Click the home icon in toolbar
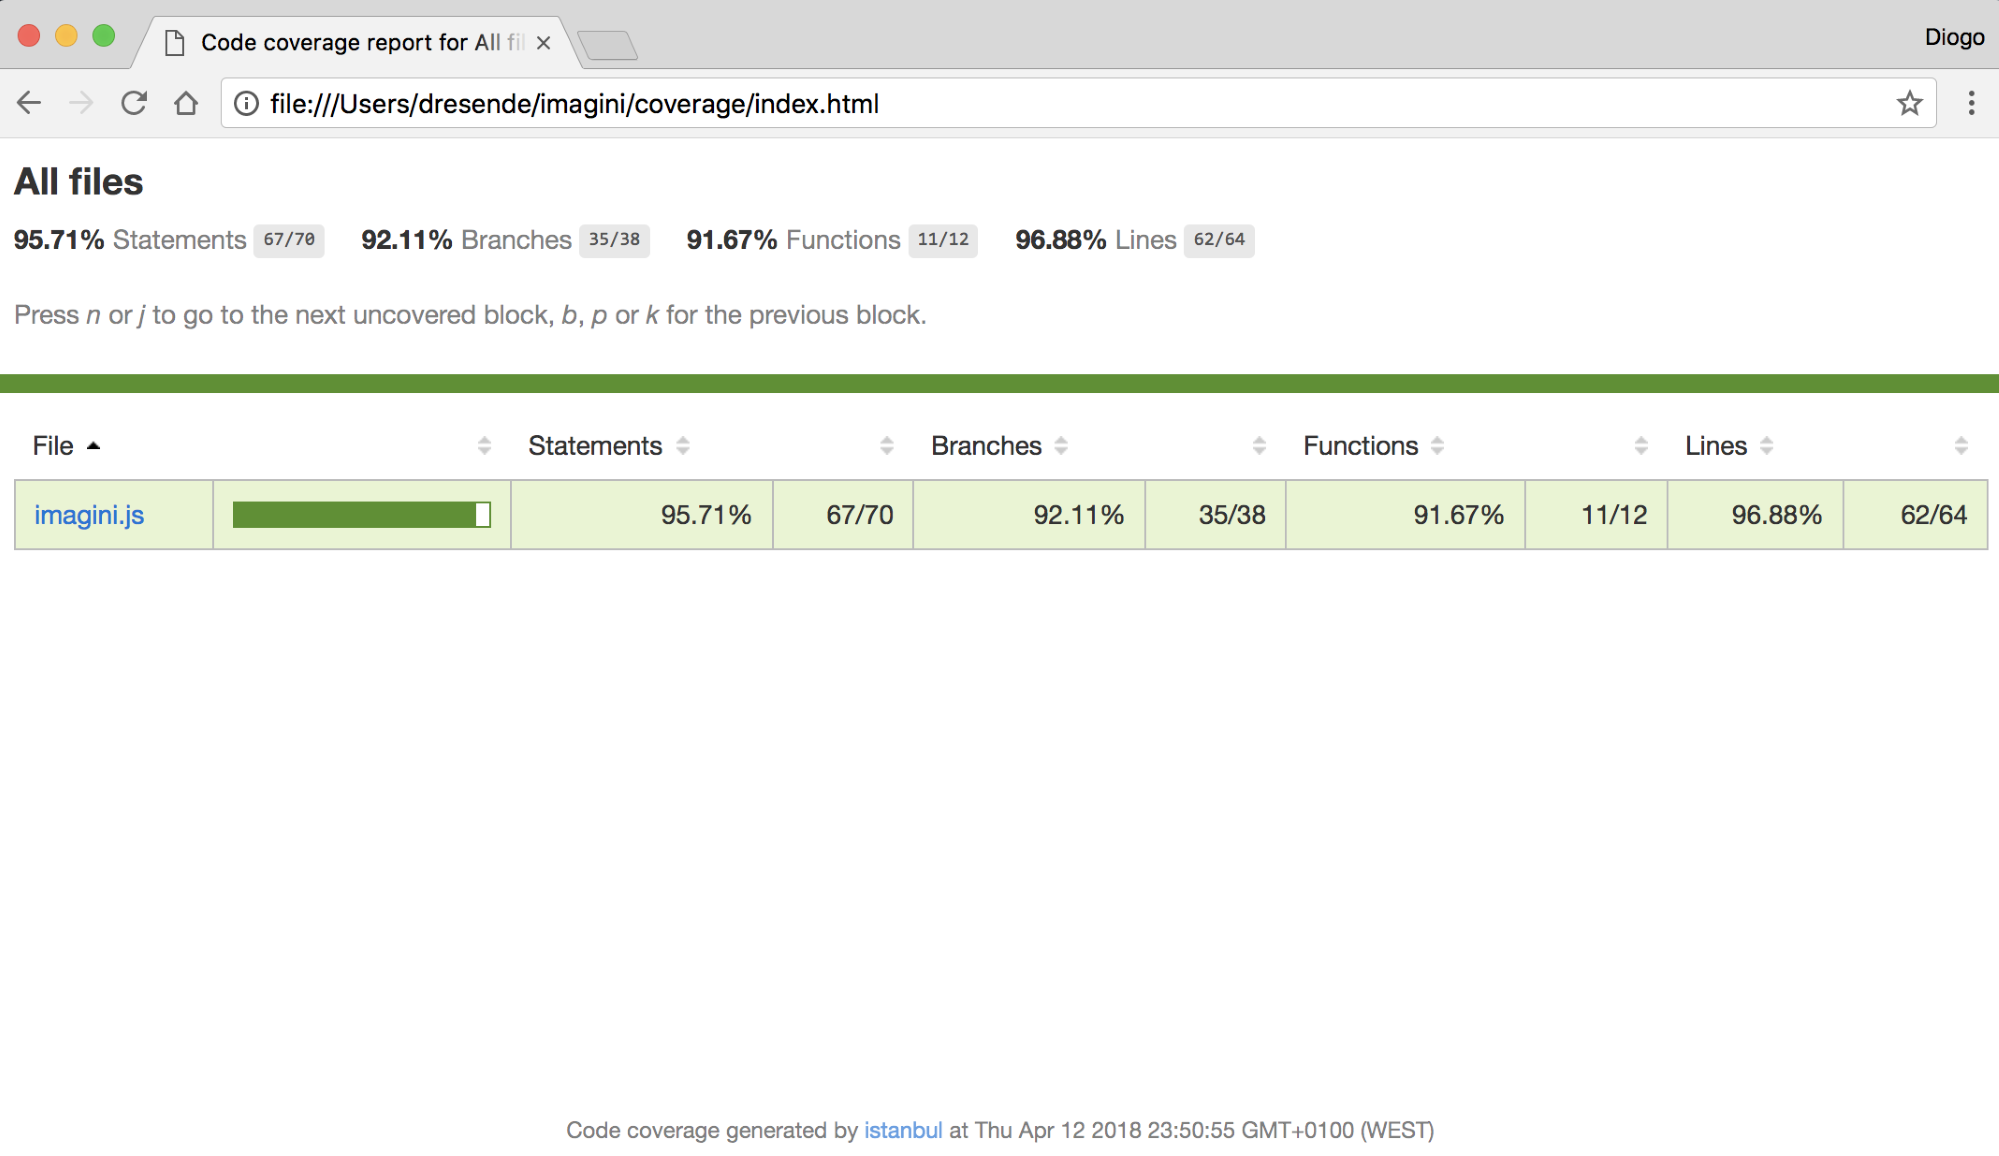 click(186, 103)
